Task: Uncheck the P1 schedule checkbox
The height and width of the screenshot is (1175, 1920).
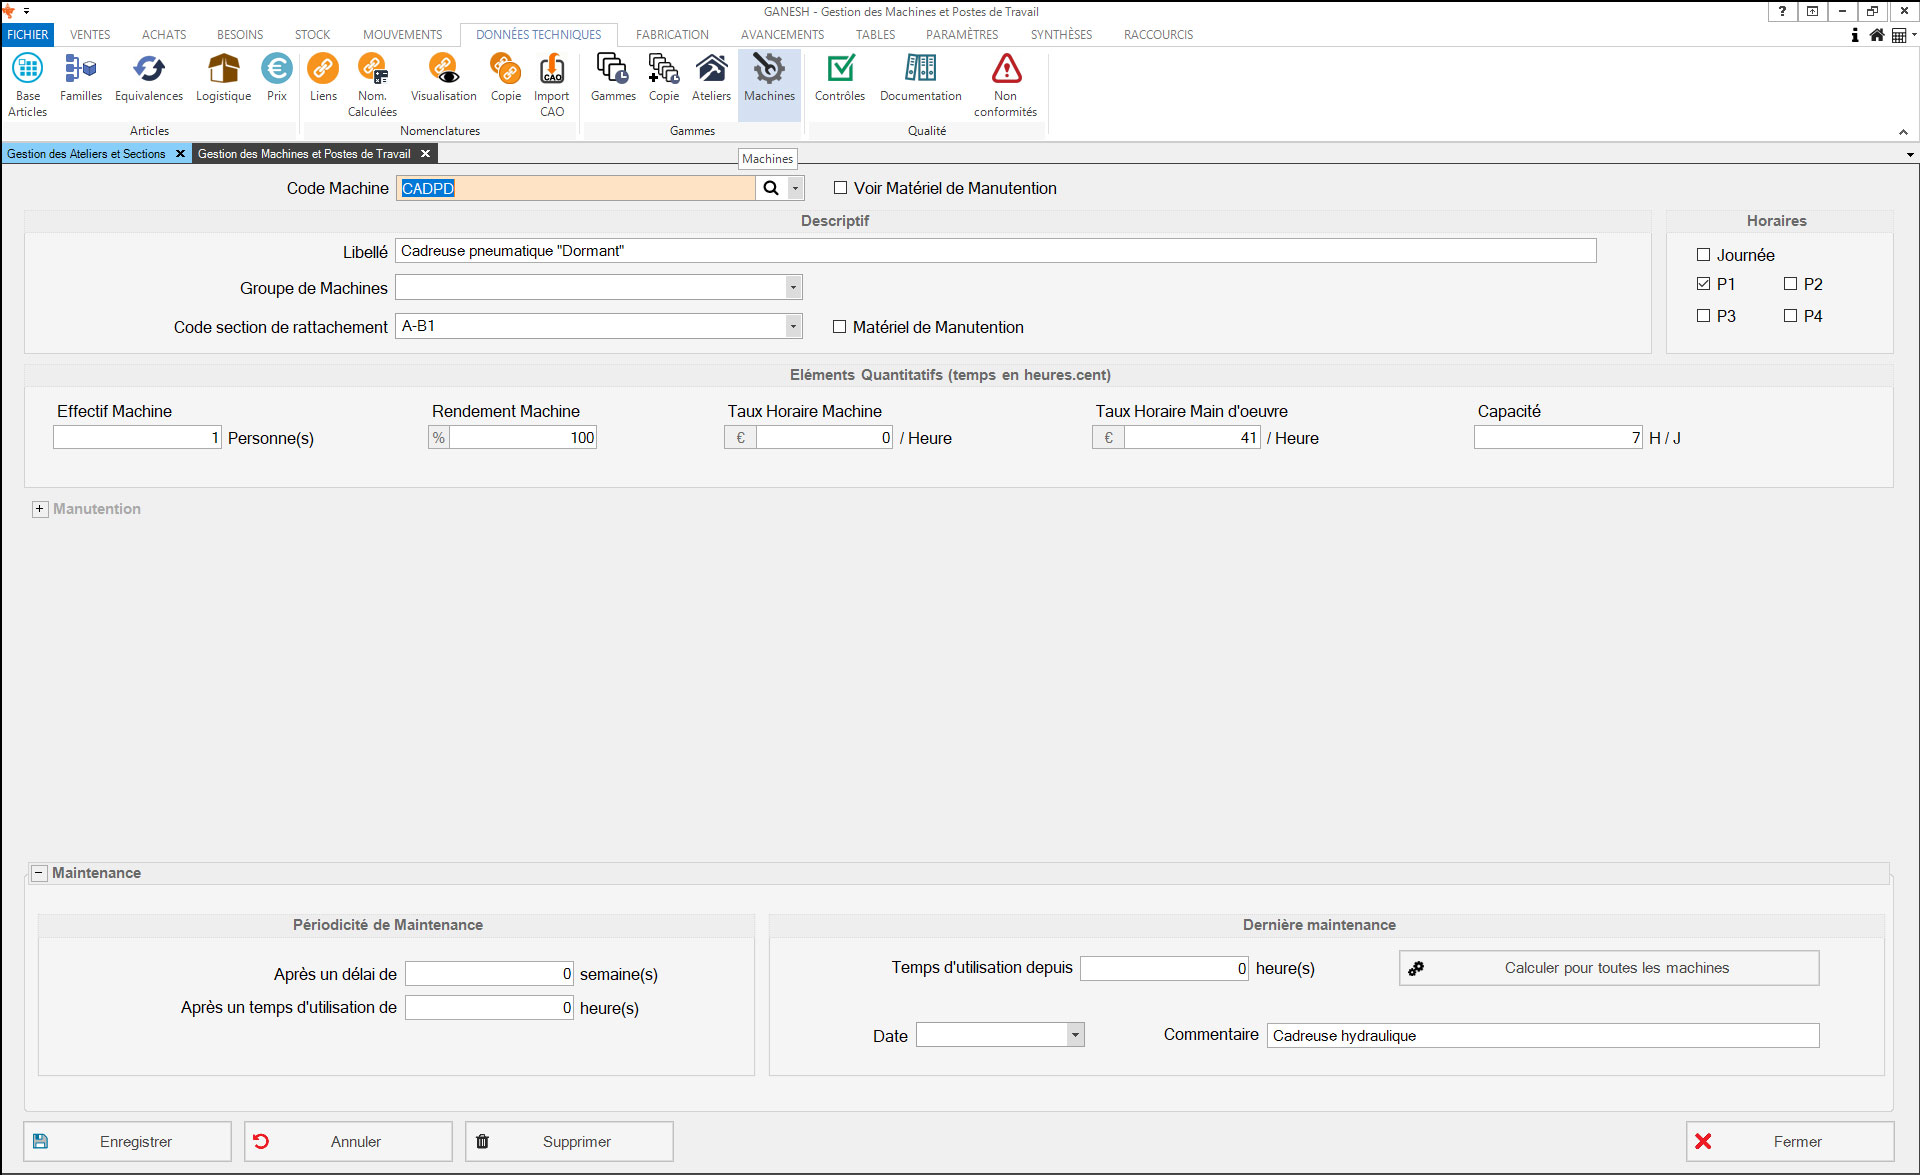Action: pos(1704,284)
